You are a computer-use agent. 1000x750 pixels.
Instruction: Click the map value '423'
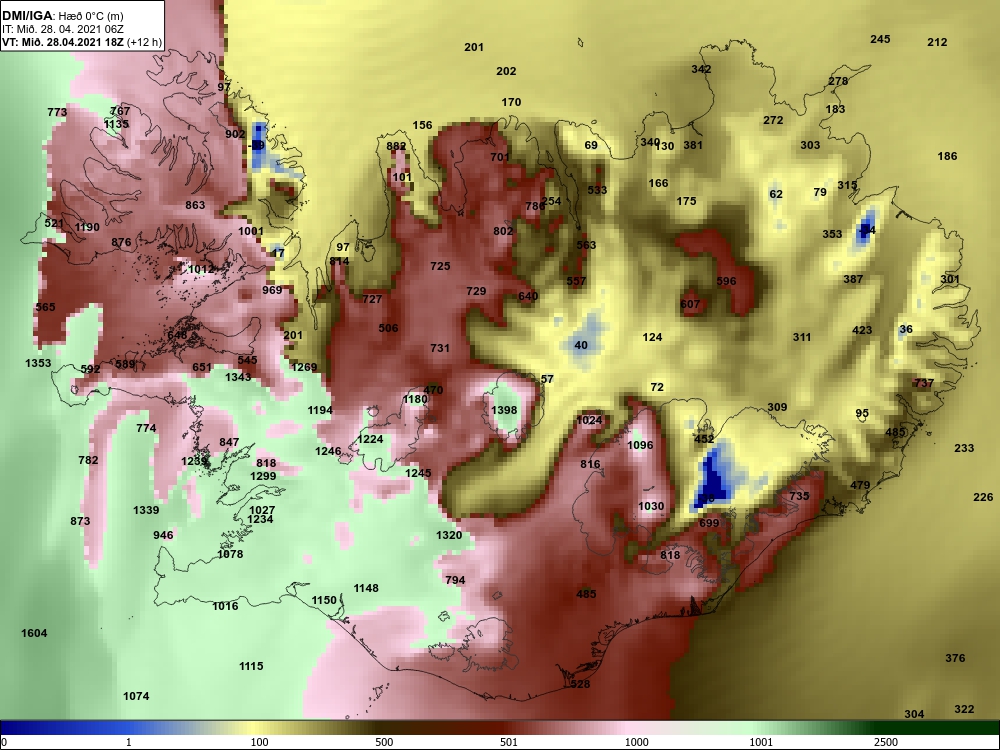point(862,330)
